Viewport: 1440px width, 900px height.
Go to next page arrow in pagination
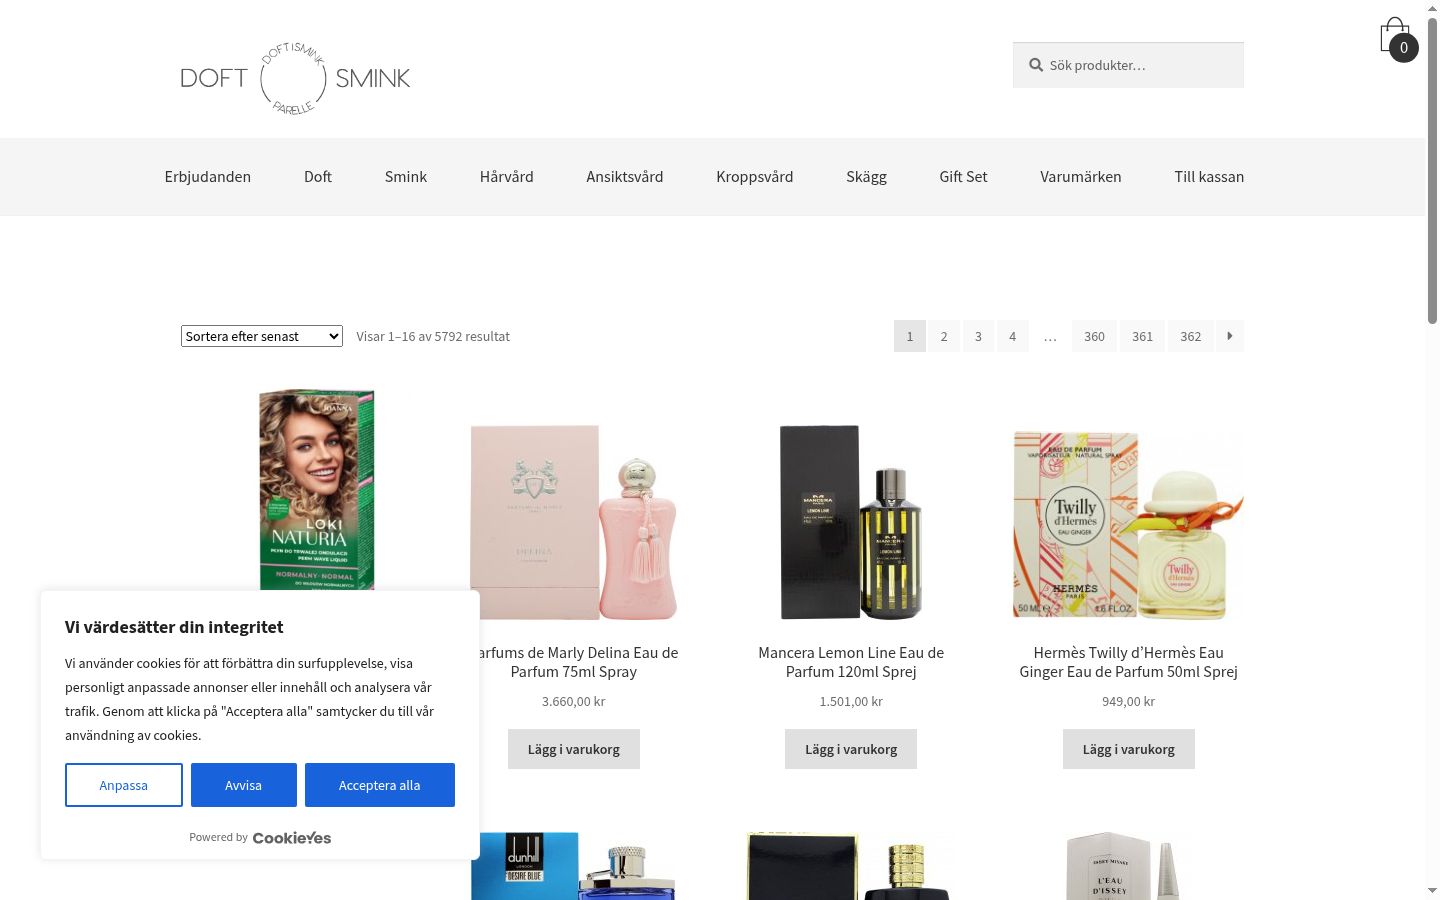1230,336
